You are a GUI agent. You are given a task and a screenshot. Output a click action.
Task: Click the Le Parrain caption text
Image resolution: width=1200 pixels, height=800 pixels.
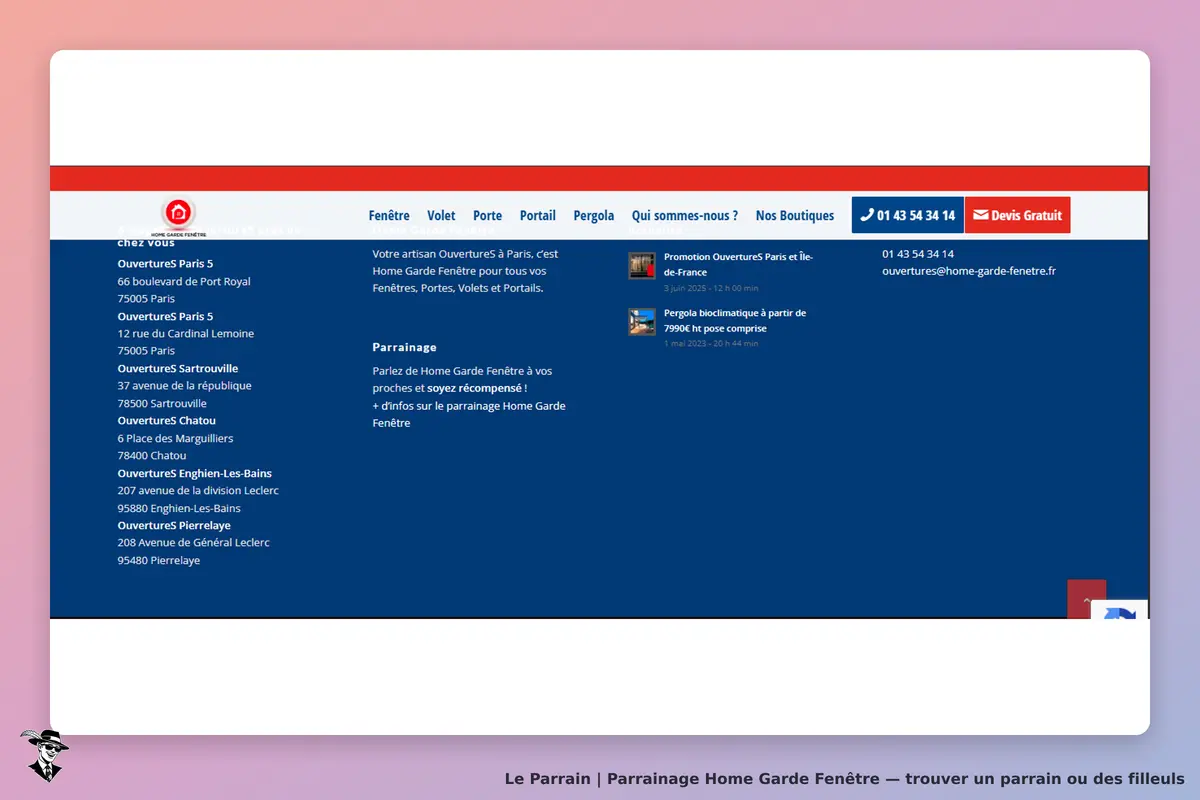(845, 778)
